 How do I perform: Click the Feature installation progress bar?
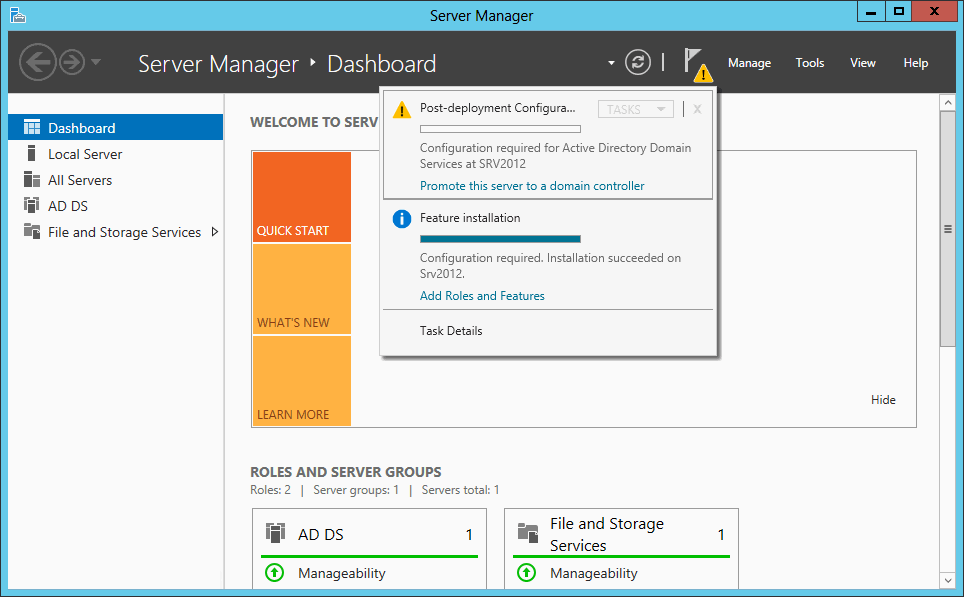(x=500, y=239)
